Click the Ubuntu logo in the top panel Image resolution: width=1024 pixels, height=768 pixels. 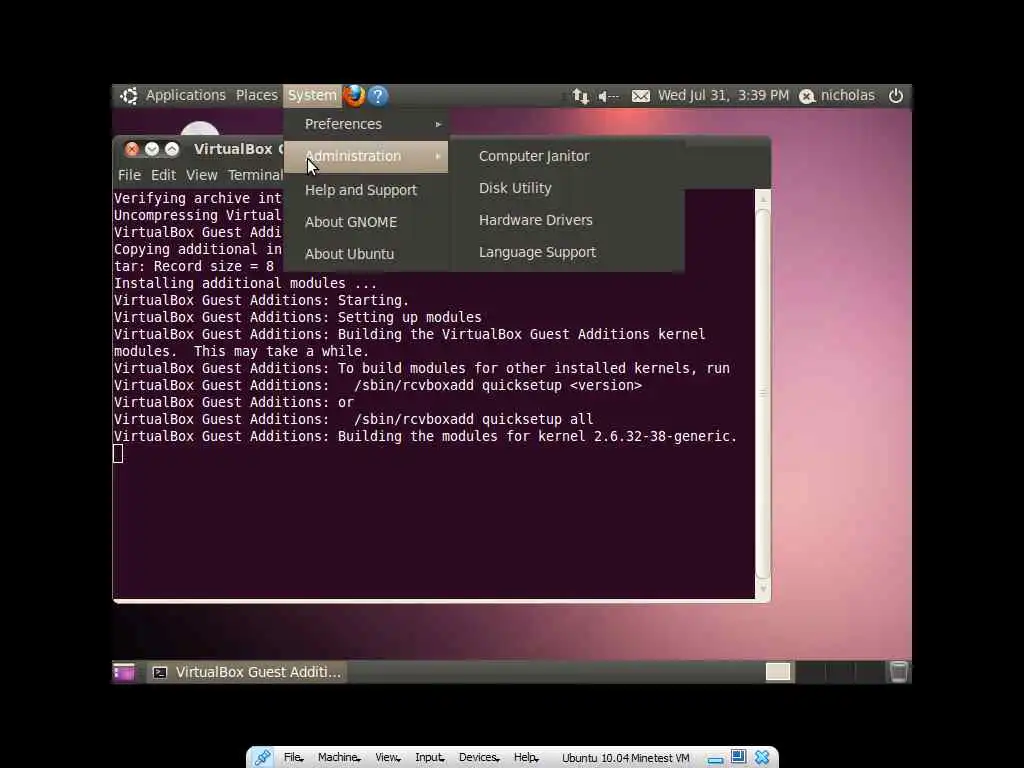click(129, 96)
